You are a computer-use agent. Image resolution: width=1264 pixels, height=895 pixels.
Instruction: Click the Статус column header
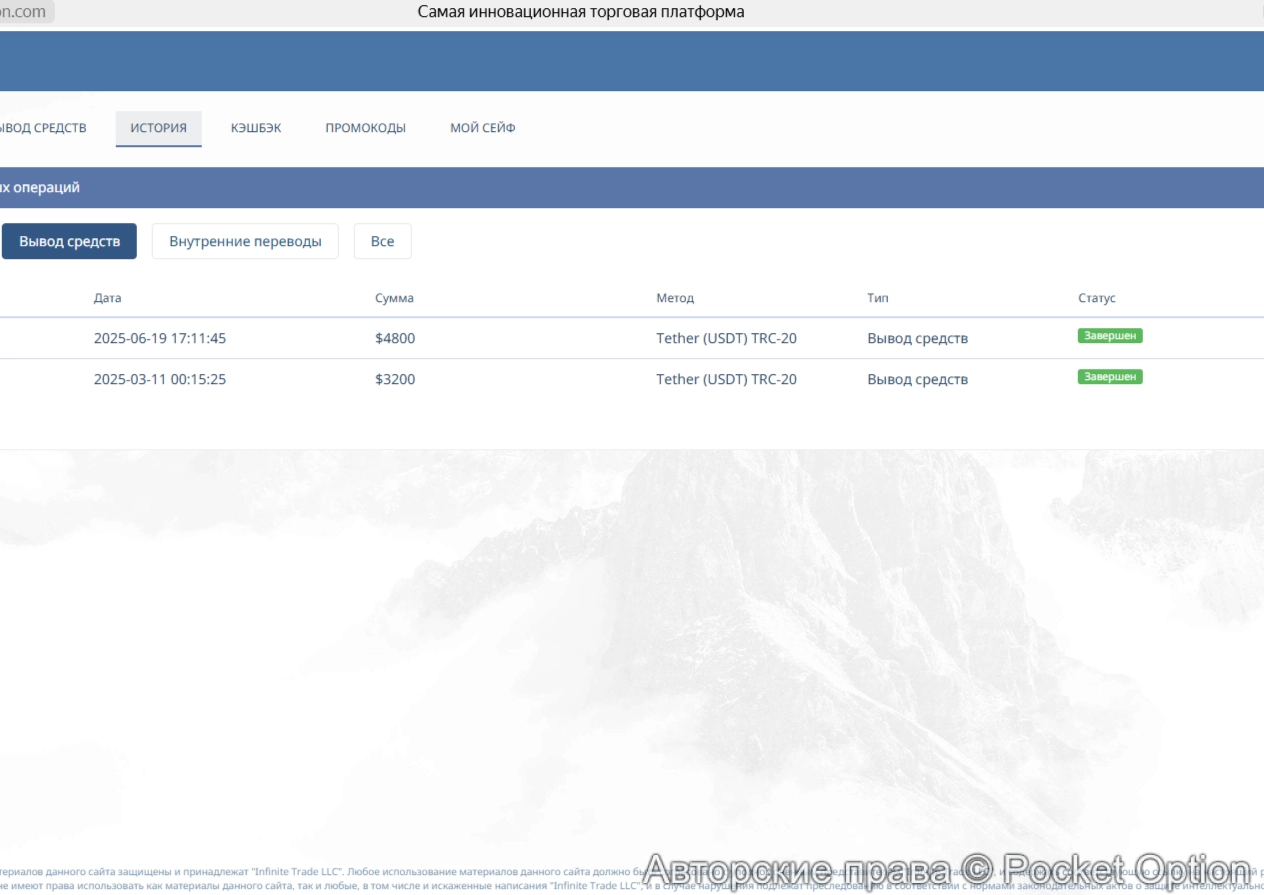click(x=1096, y=298)
